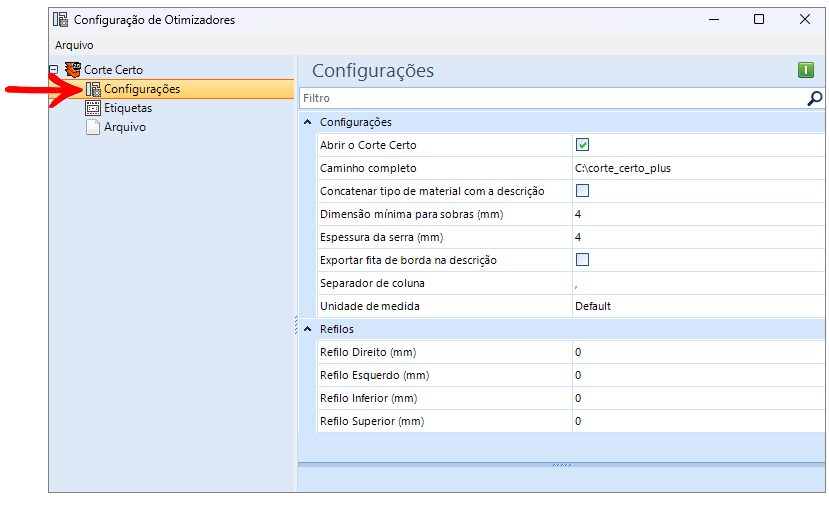Select the Arquivo tree item
829x518 pixels.
(x=125, y=127)
